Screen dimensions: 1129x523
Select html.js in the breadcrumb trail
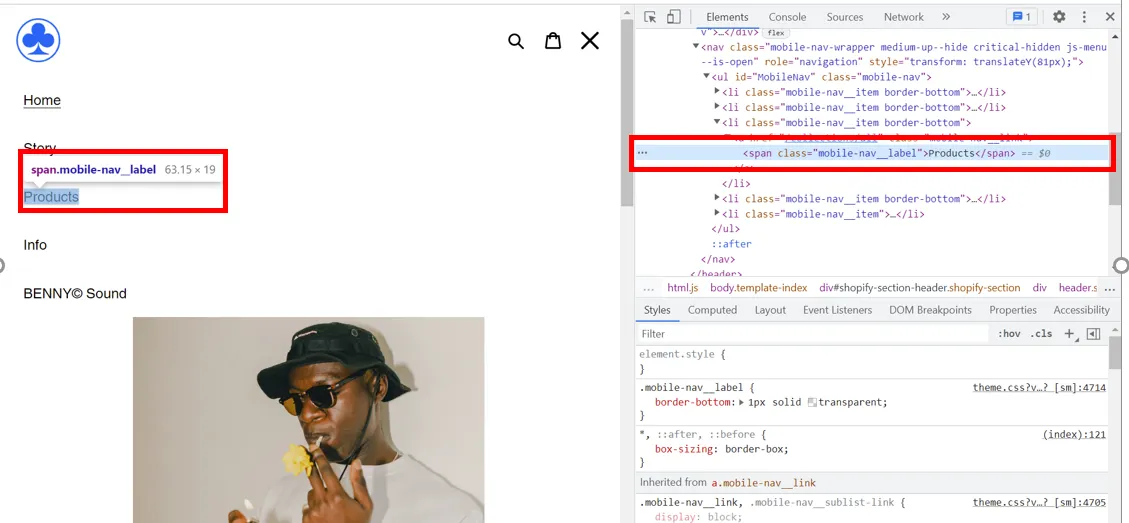click(683, 287)
